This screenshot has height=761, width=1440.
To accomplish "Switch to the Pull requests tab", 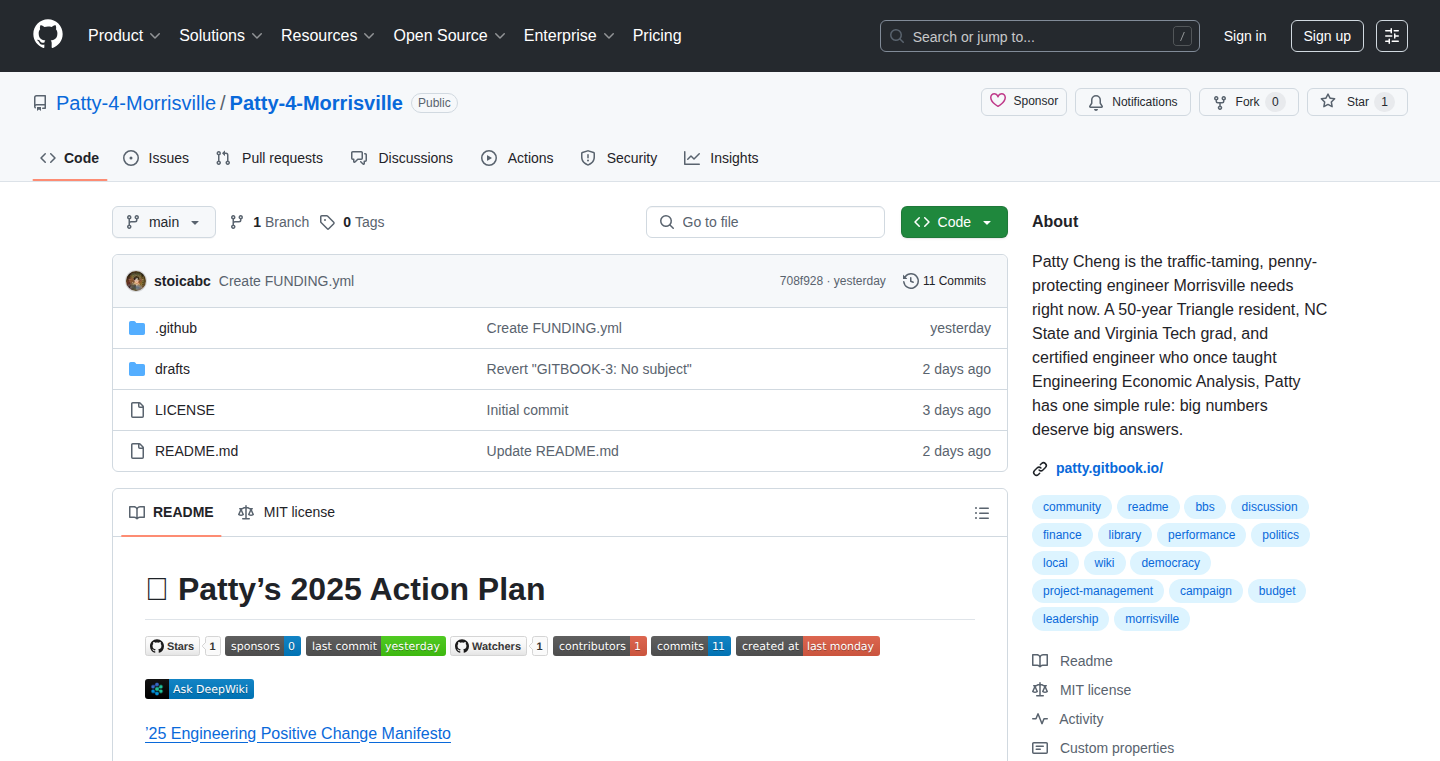I will click(x=269, y=158).
